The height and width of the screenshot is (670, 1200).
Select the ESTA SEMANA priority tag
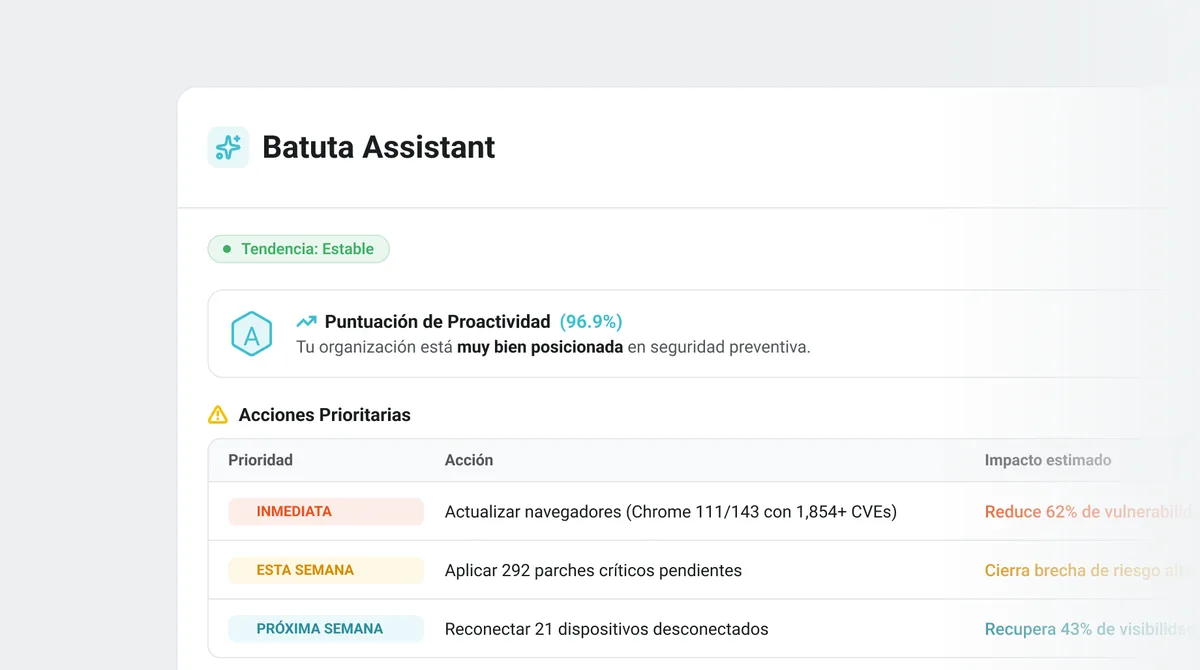326,570
